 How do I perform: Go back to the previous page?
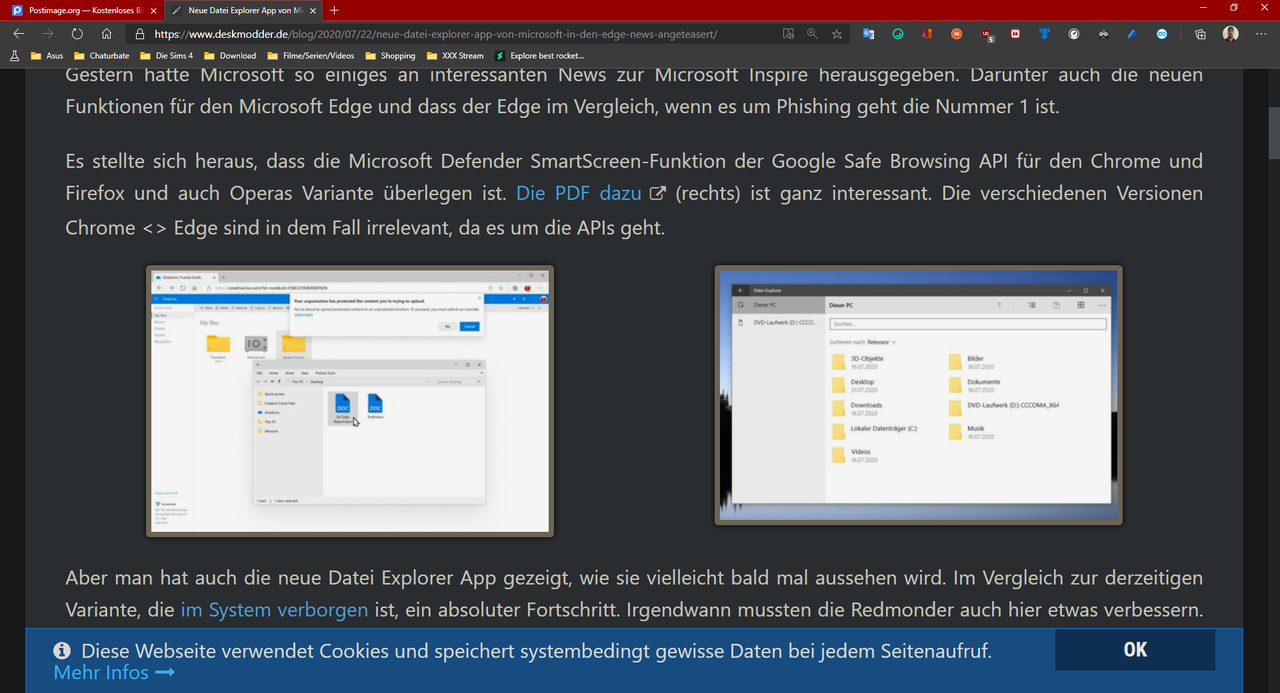19,33
